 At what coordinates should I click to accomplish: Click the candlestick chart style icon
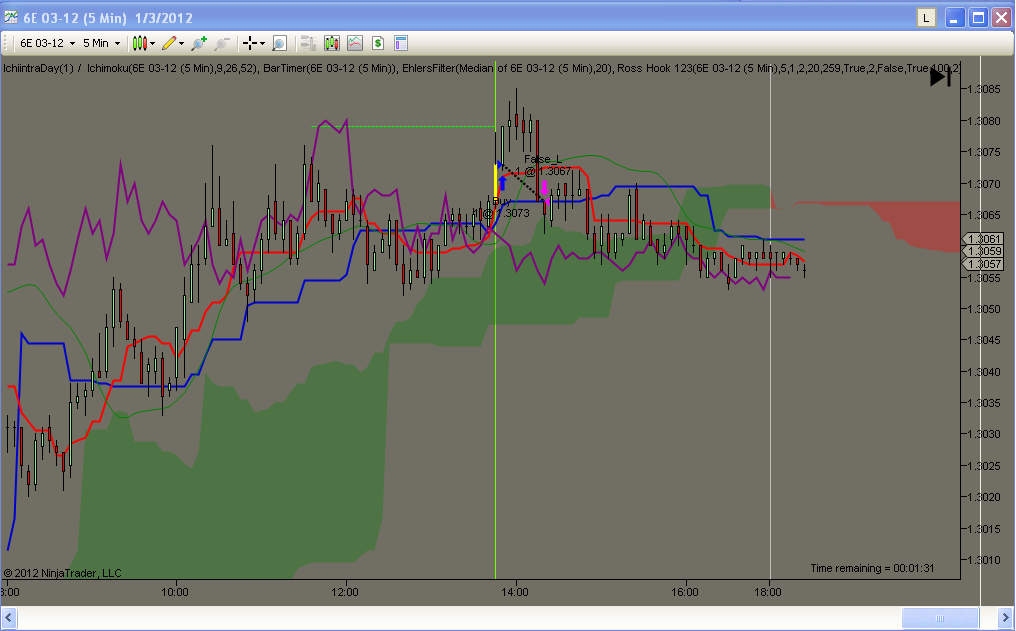[139, 43]
